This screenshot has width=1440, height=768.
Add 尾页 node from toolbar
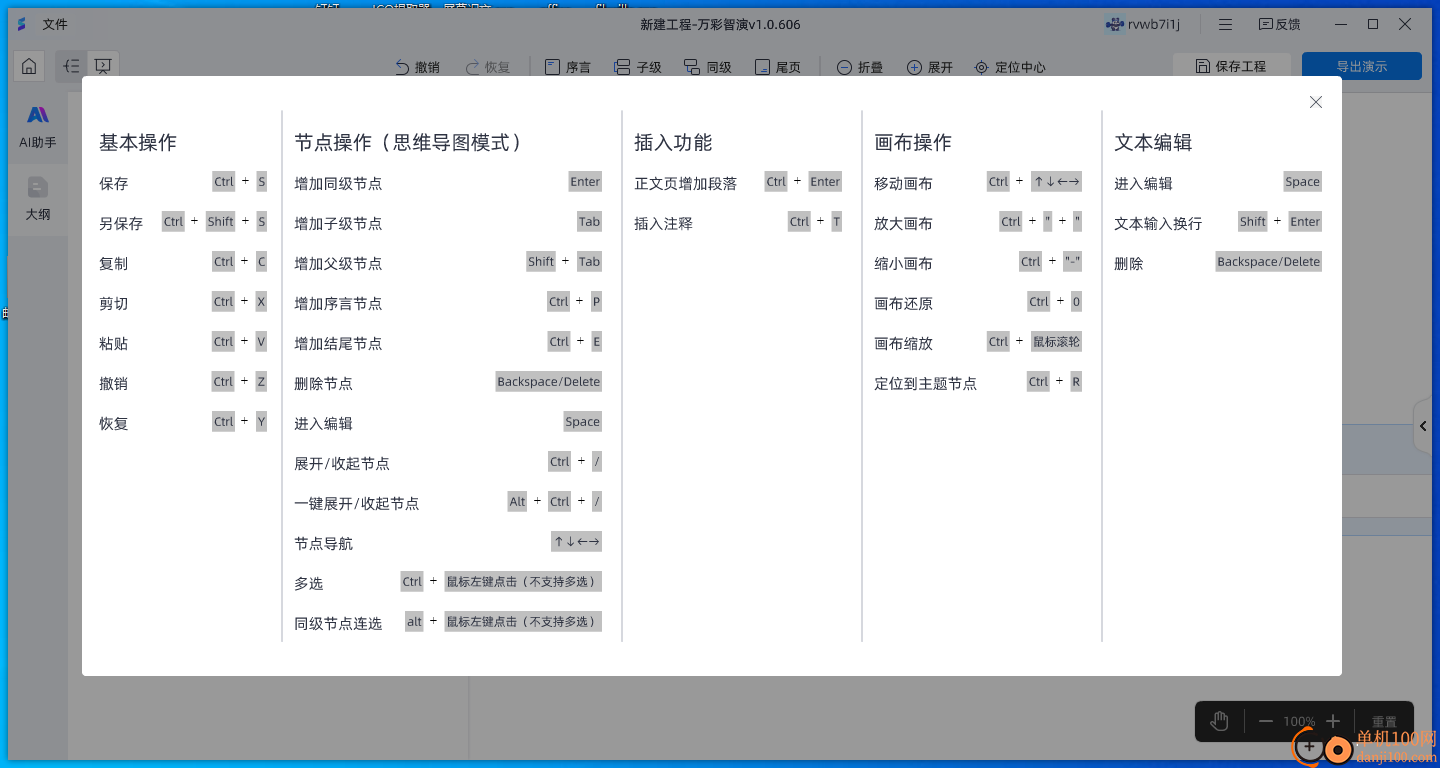tap(778, 67)
